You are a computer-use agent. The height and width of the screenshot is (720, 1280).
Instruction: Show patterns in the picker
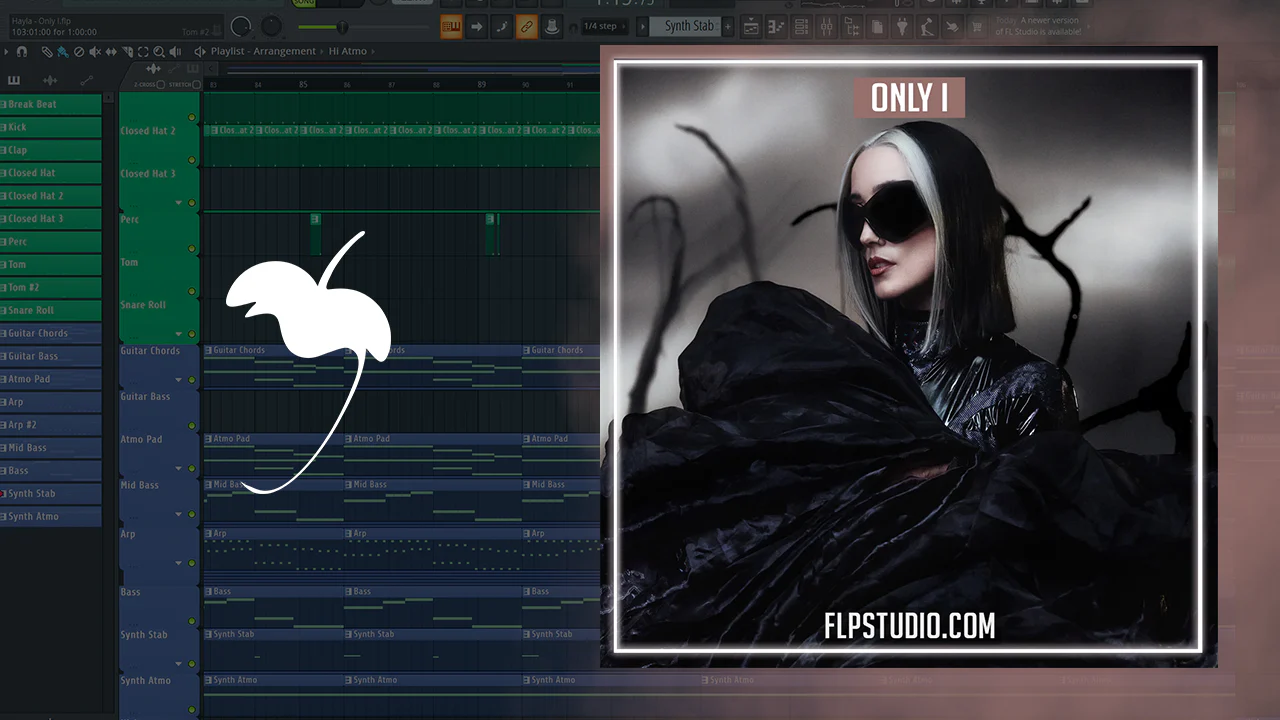(14, 80)
